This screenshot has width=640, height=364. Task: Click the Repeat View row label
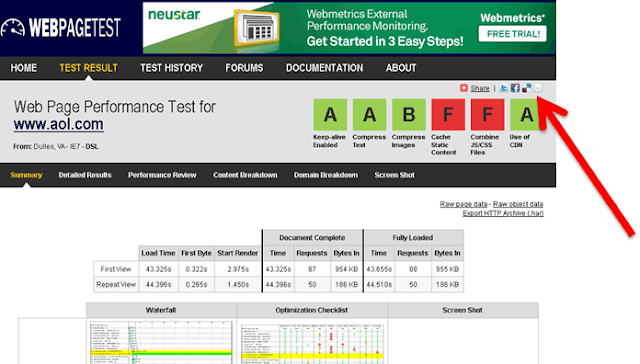tap(116, 284)
